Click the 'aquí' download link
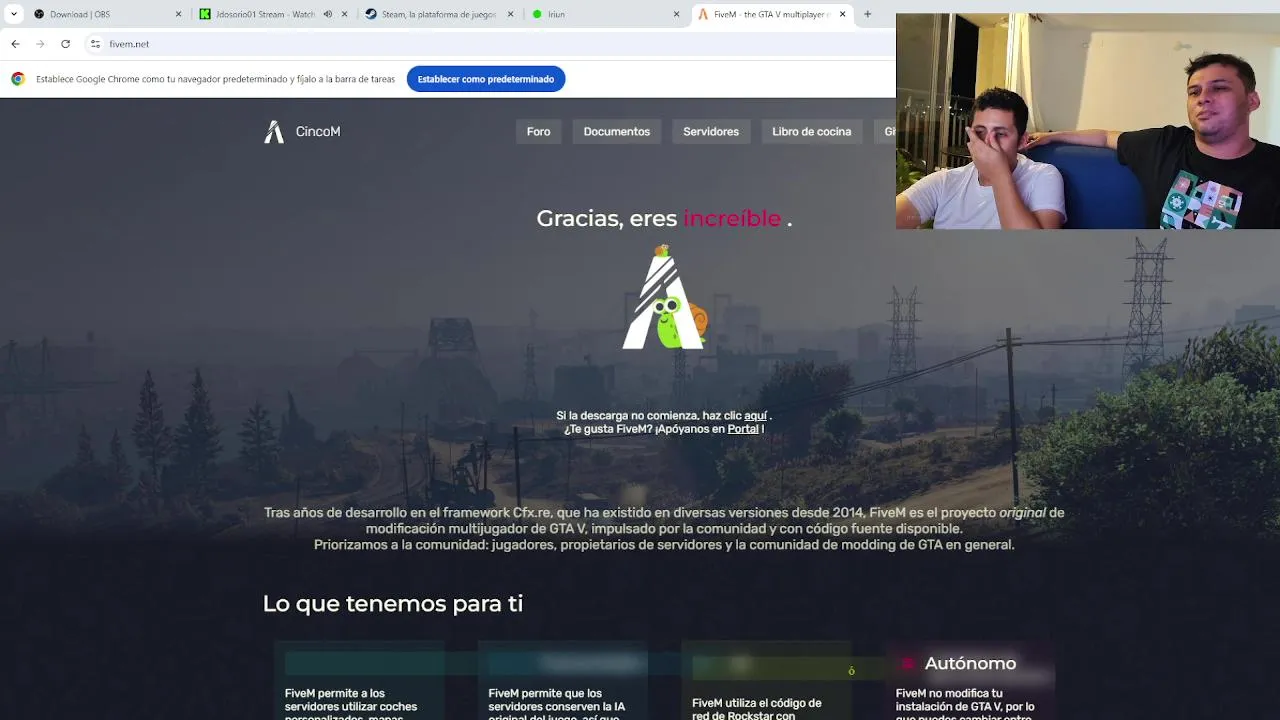 click(x=755, y=416)
